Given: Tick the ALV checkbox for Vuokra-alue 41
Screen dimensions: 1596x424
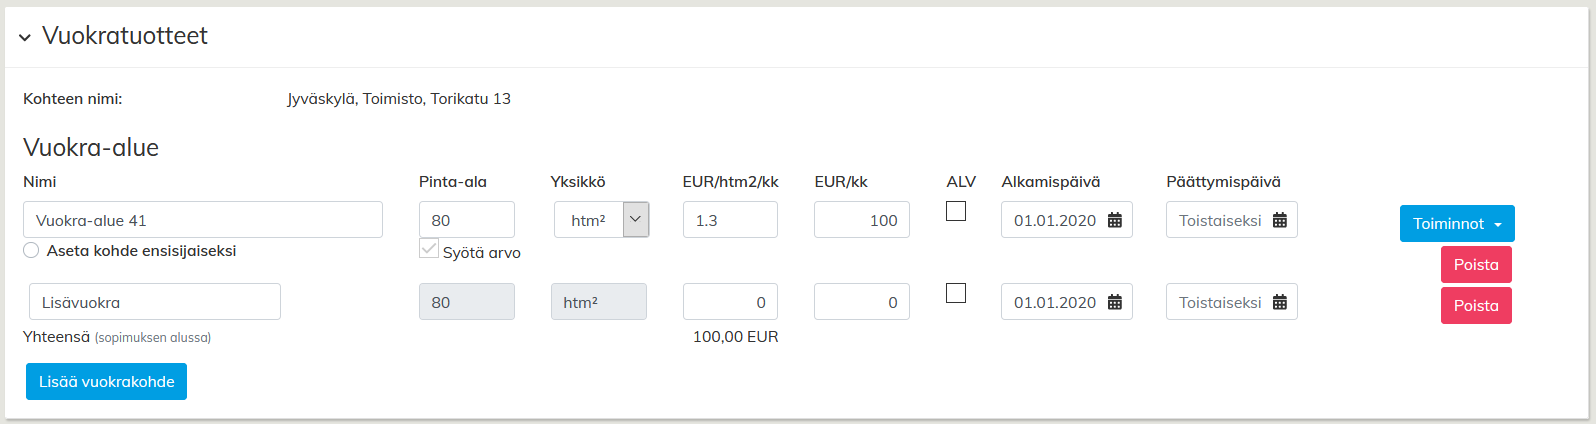Looking at the screenshot, I should [956, 211].
